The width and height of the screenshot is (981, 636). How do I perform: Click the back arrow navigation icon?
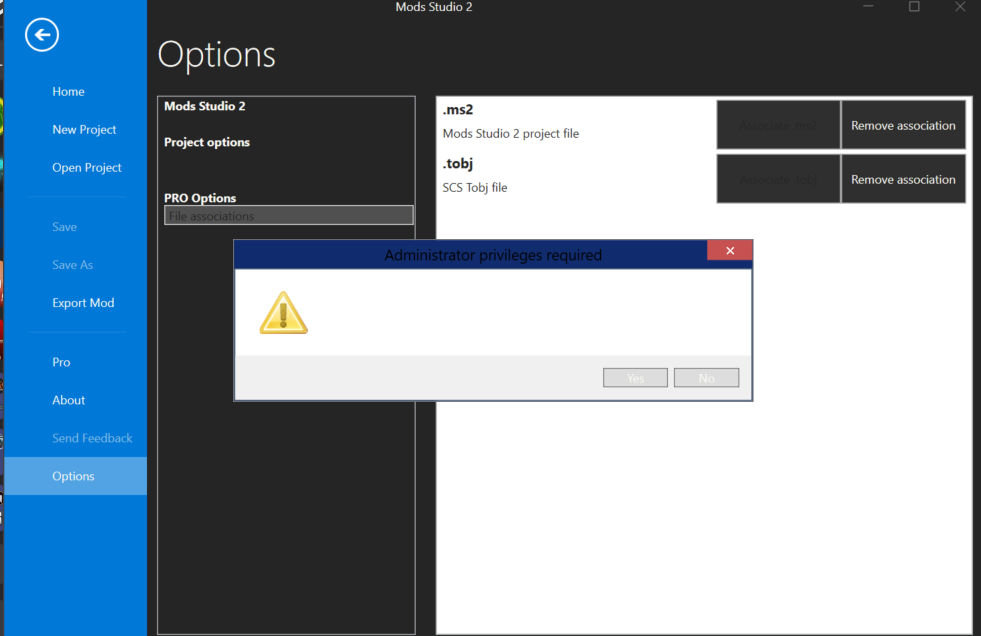click(x=41, y=35)
